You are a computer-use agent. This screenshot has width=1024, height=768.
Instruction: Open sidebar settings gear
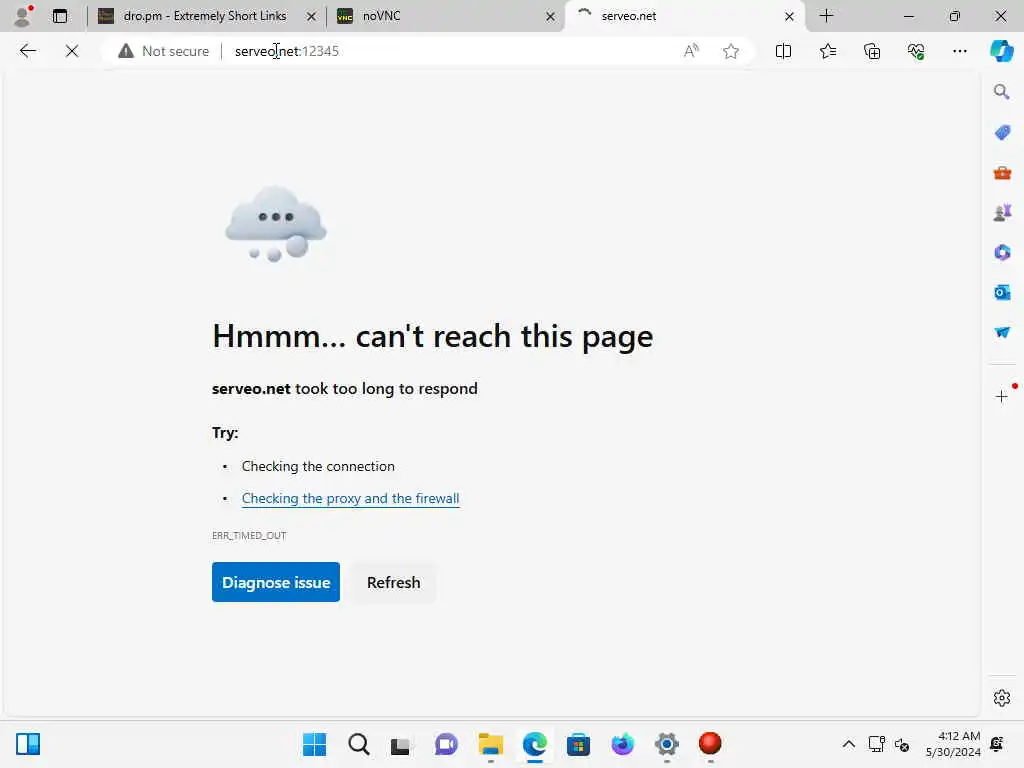(x=1001, y=698)
